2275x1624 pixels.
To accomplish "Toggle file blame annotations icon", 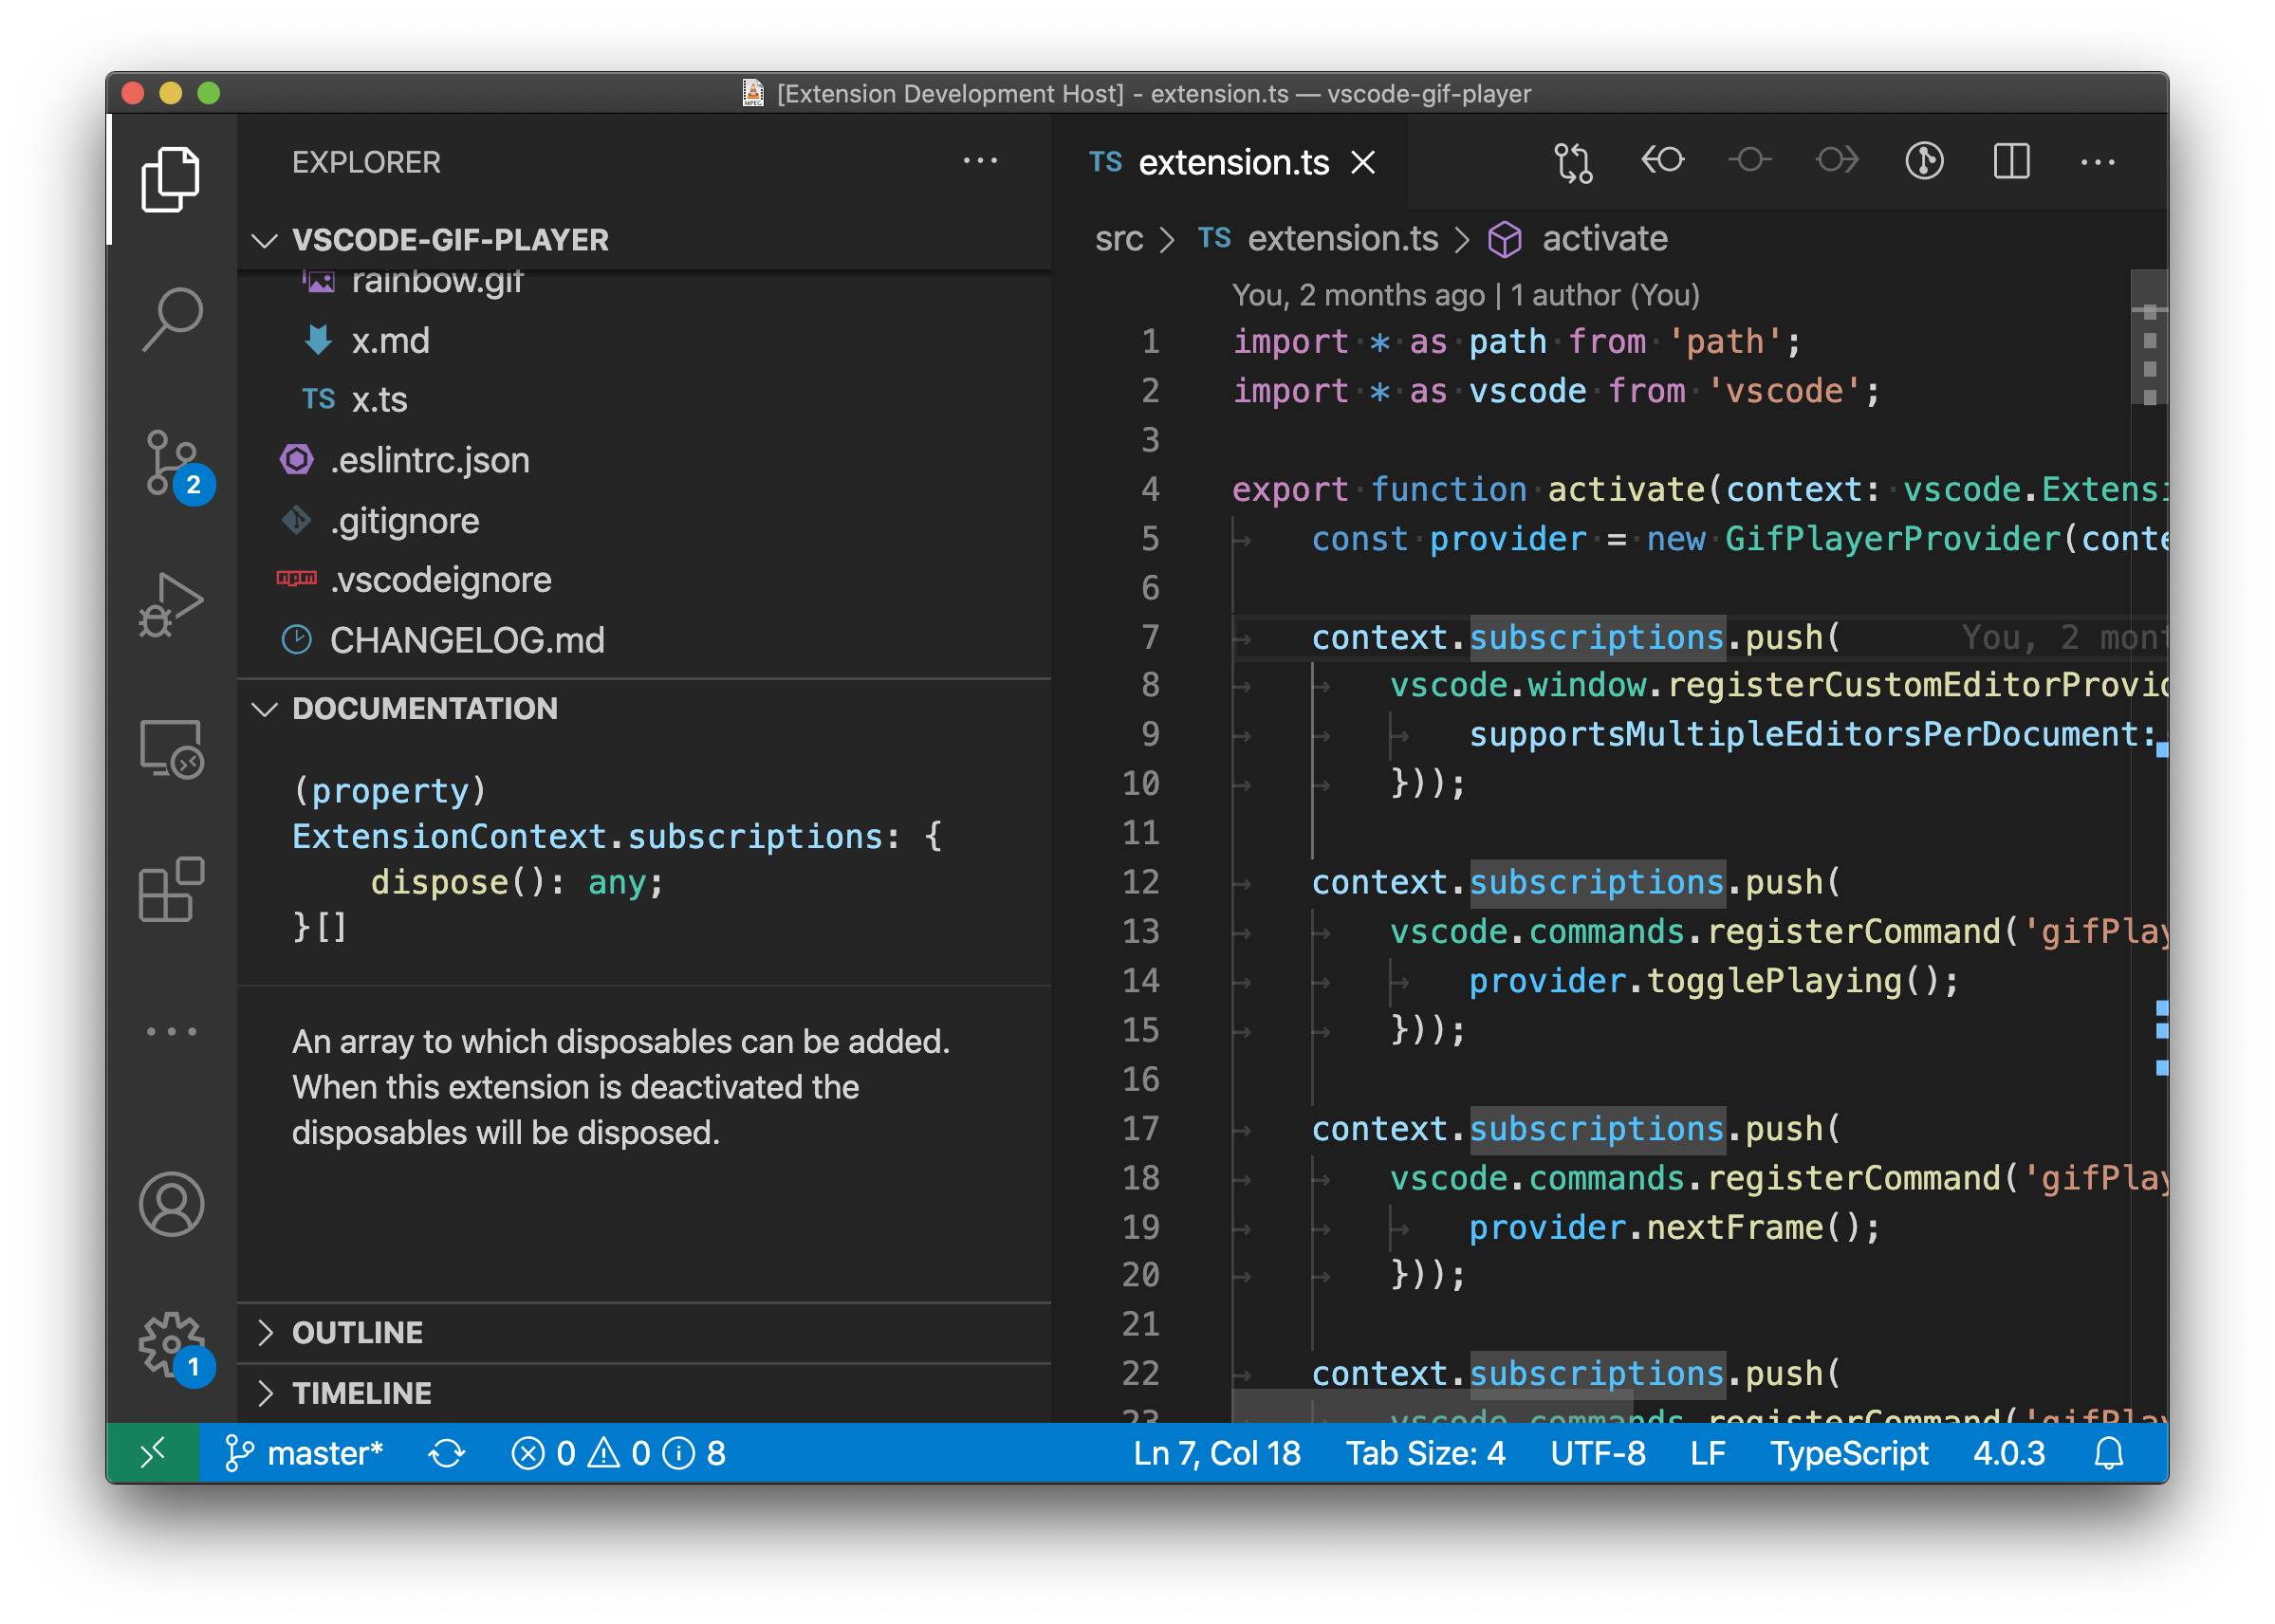I will (x=1924, y=162).
